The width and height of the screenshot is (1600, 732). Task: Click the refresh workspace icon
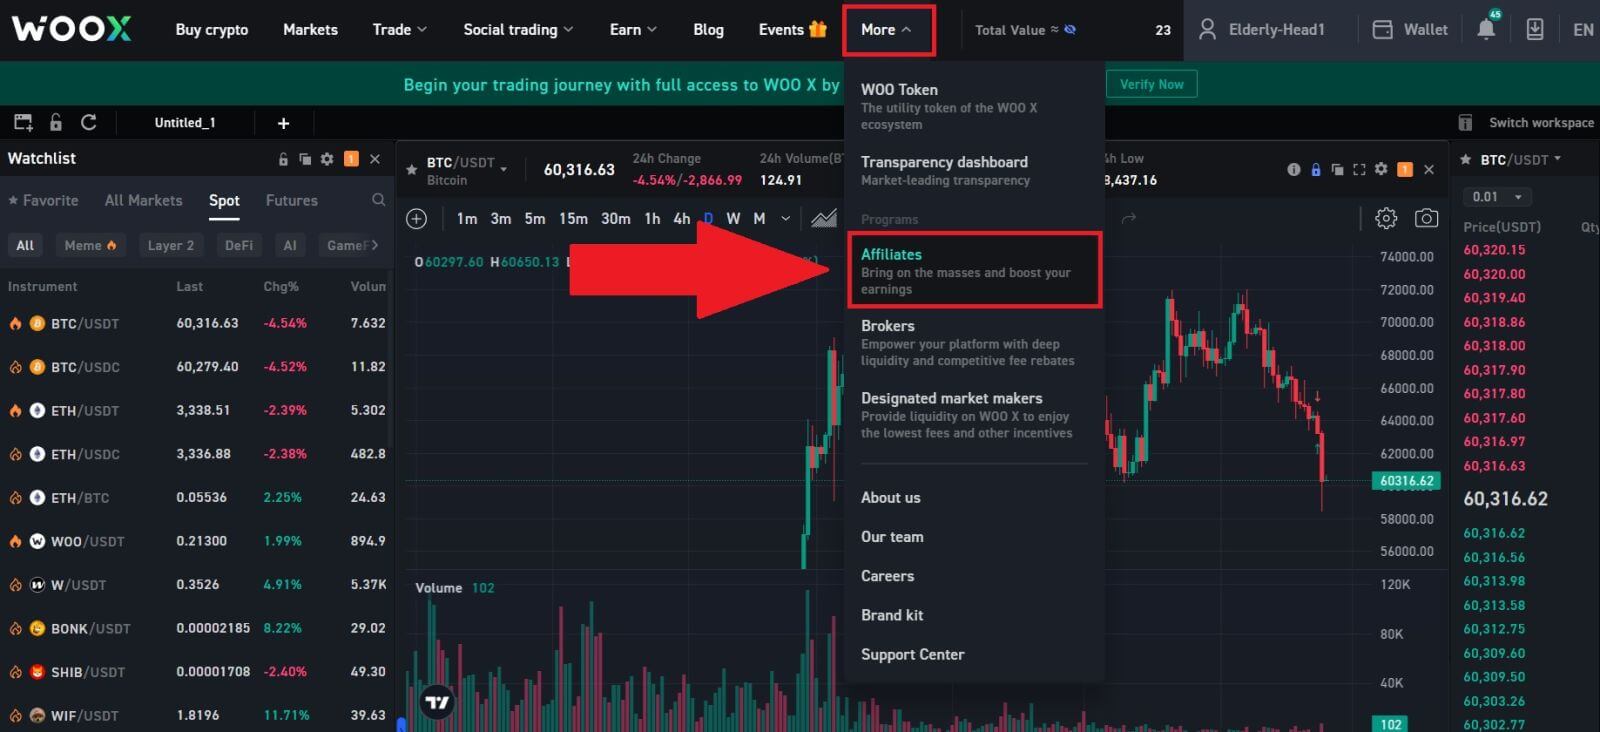[89, 122]
